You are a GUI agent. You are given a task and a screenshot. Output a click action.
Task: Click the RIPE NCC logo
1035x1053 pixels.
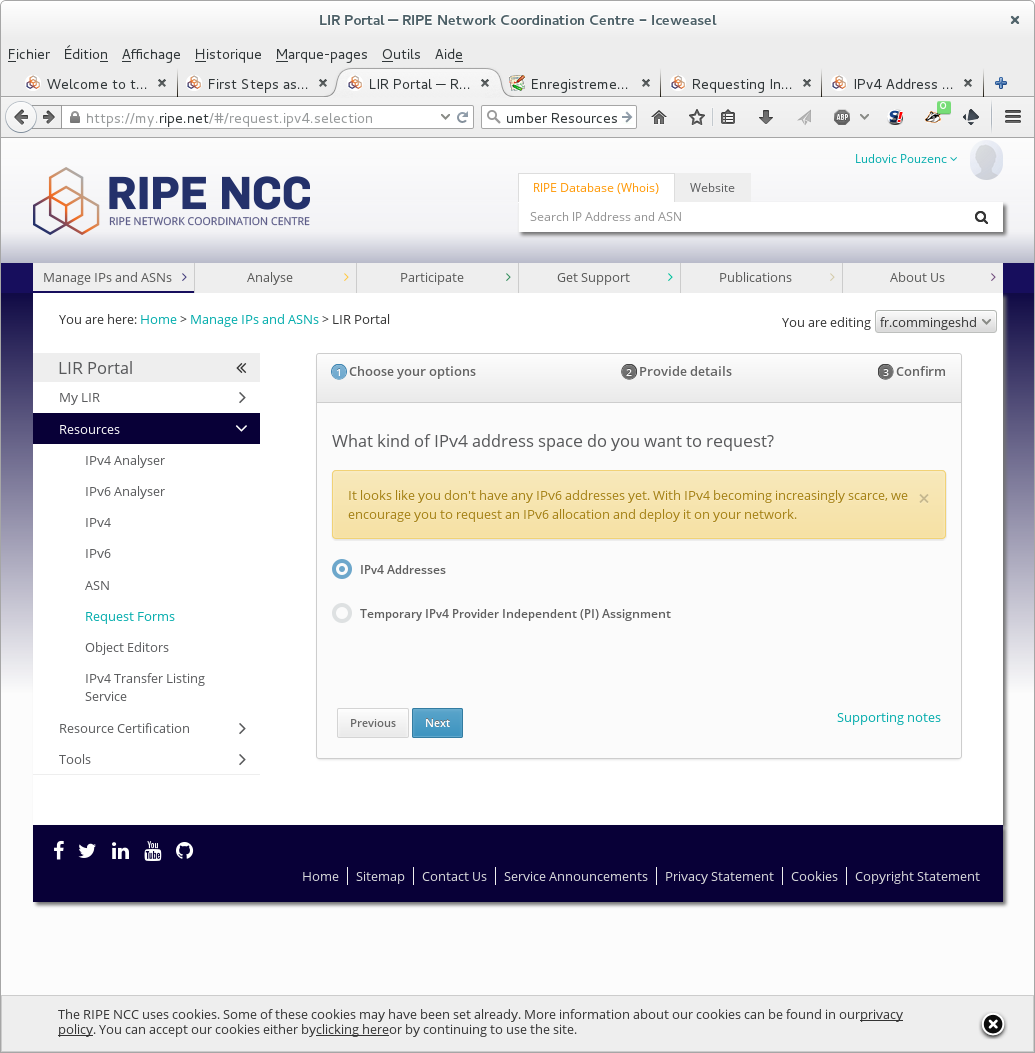click(x=171, y=201)
